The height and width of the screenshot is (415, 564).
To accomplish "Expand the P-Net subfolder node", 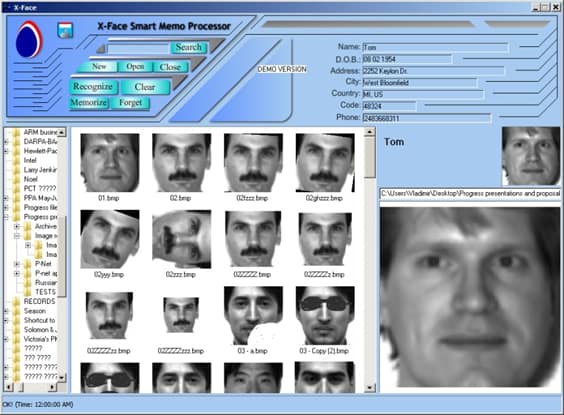I will [x=17, y=264].
